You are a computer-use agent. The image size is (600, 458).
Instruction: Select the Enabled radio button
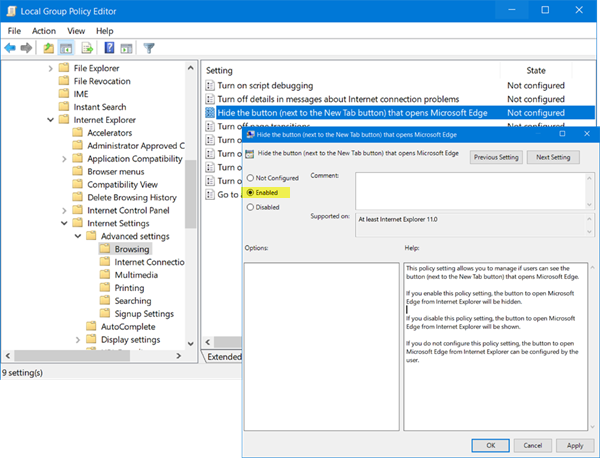(250, 192)
